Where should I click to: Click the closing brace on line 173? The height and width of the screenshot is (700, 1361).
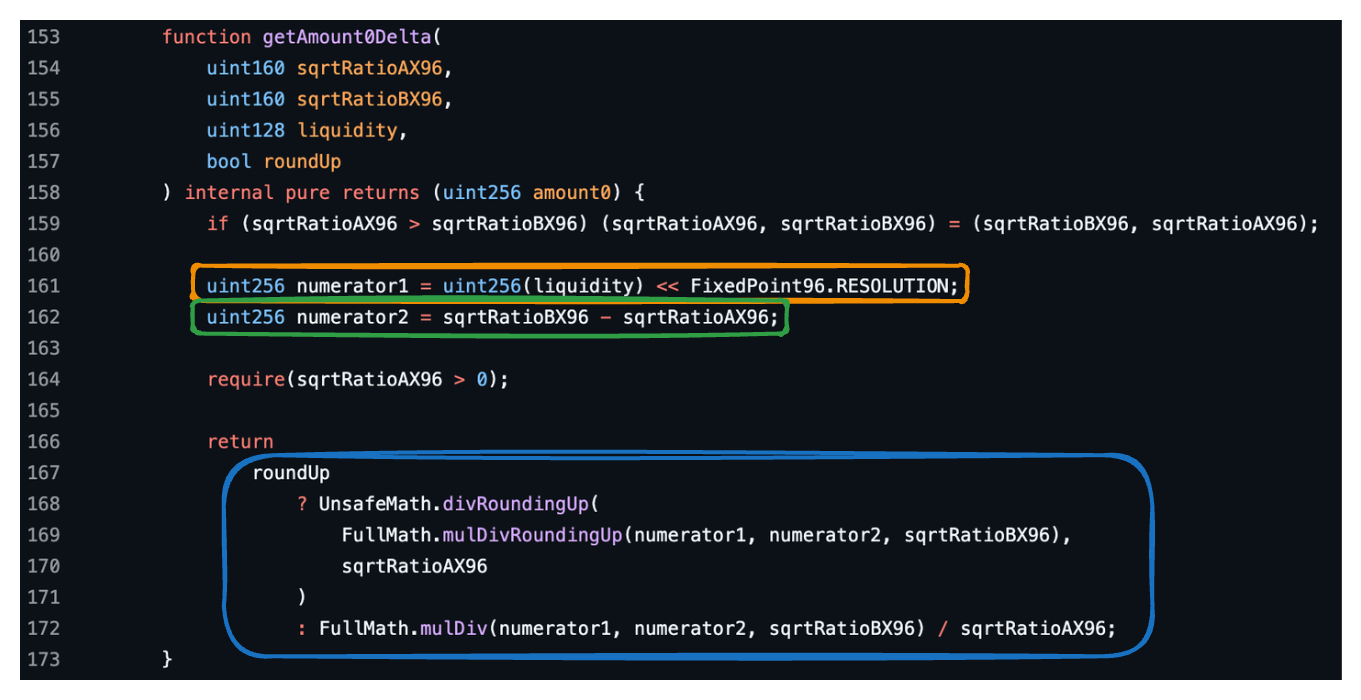coord(167,659)
